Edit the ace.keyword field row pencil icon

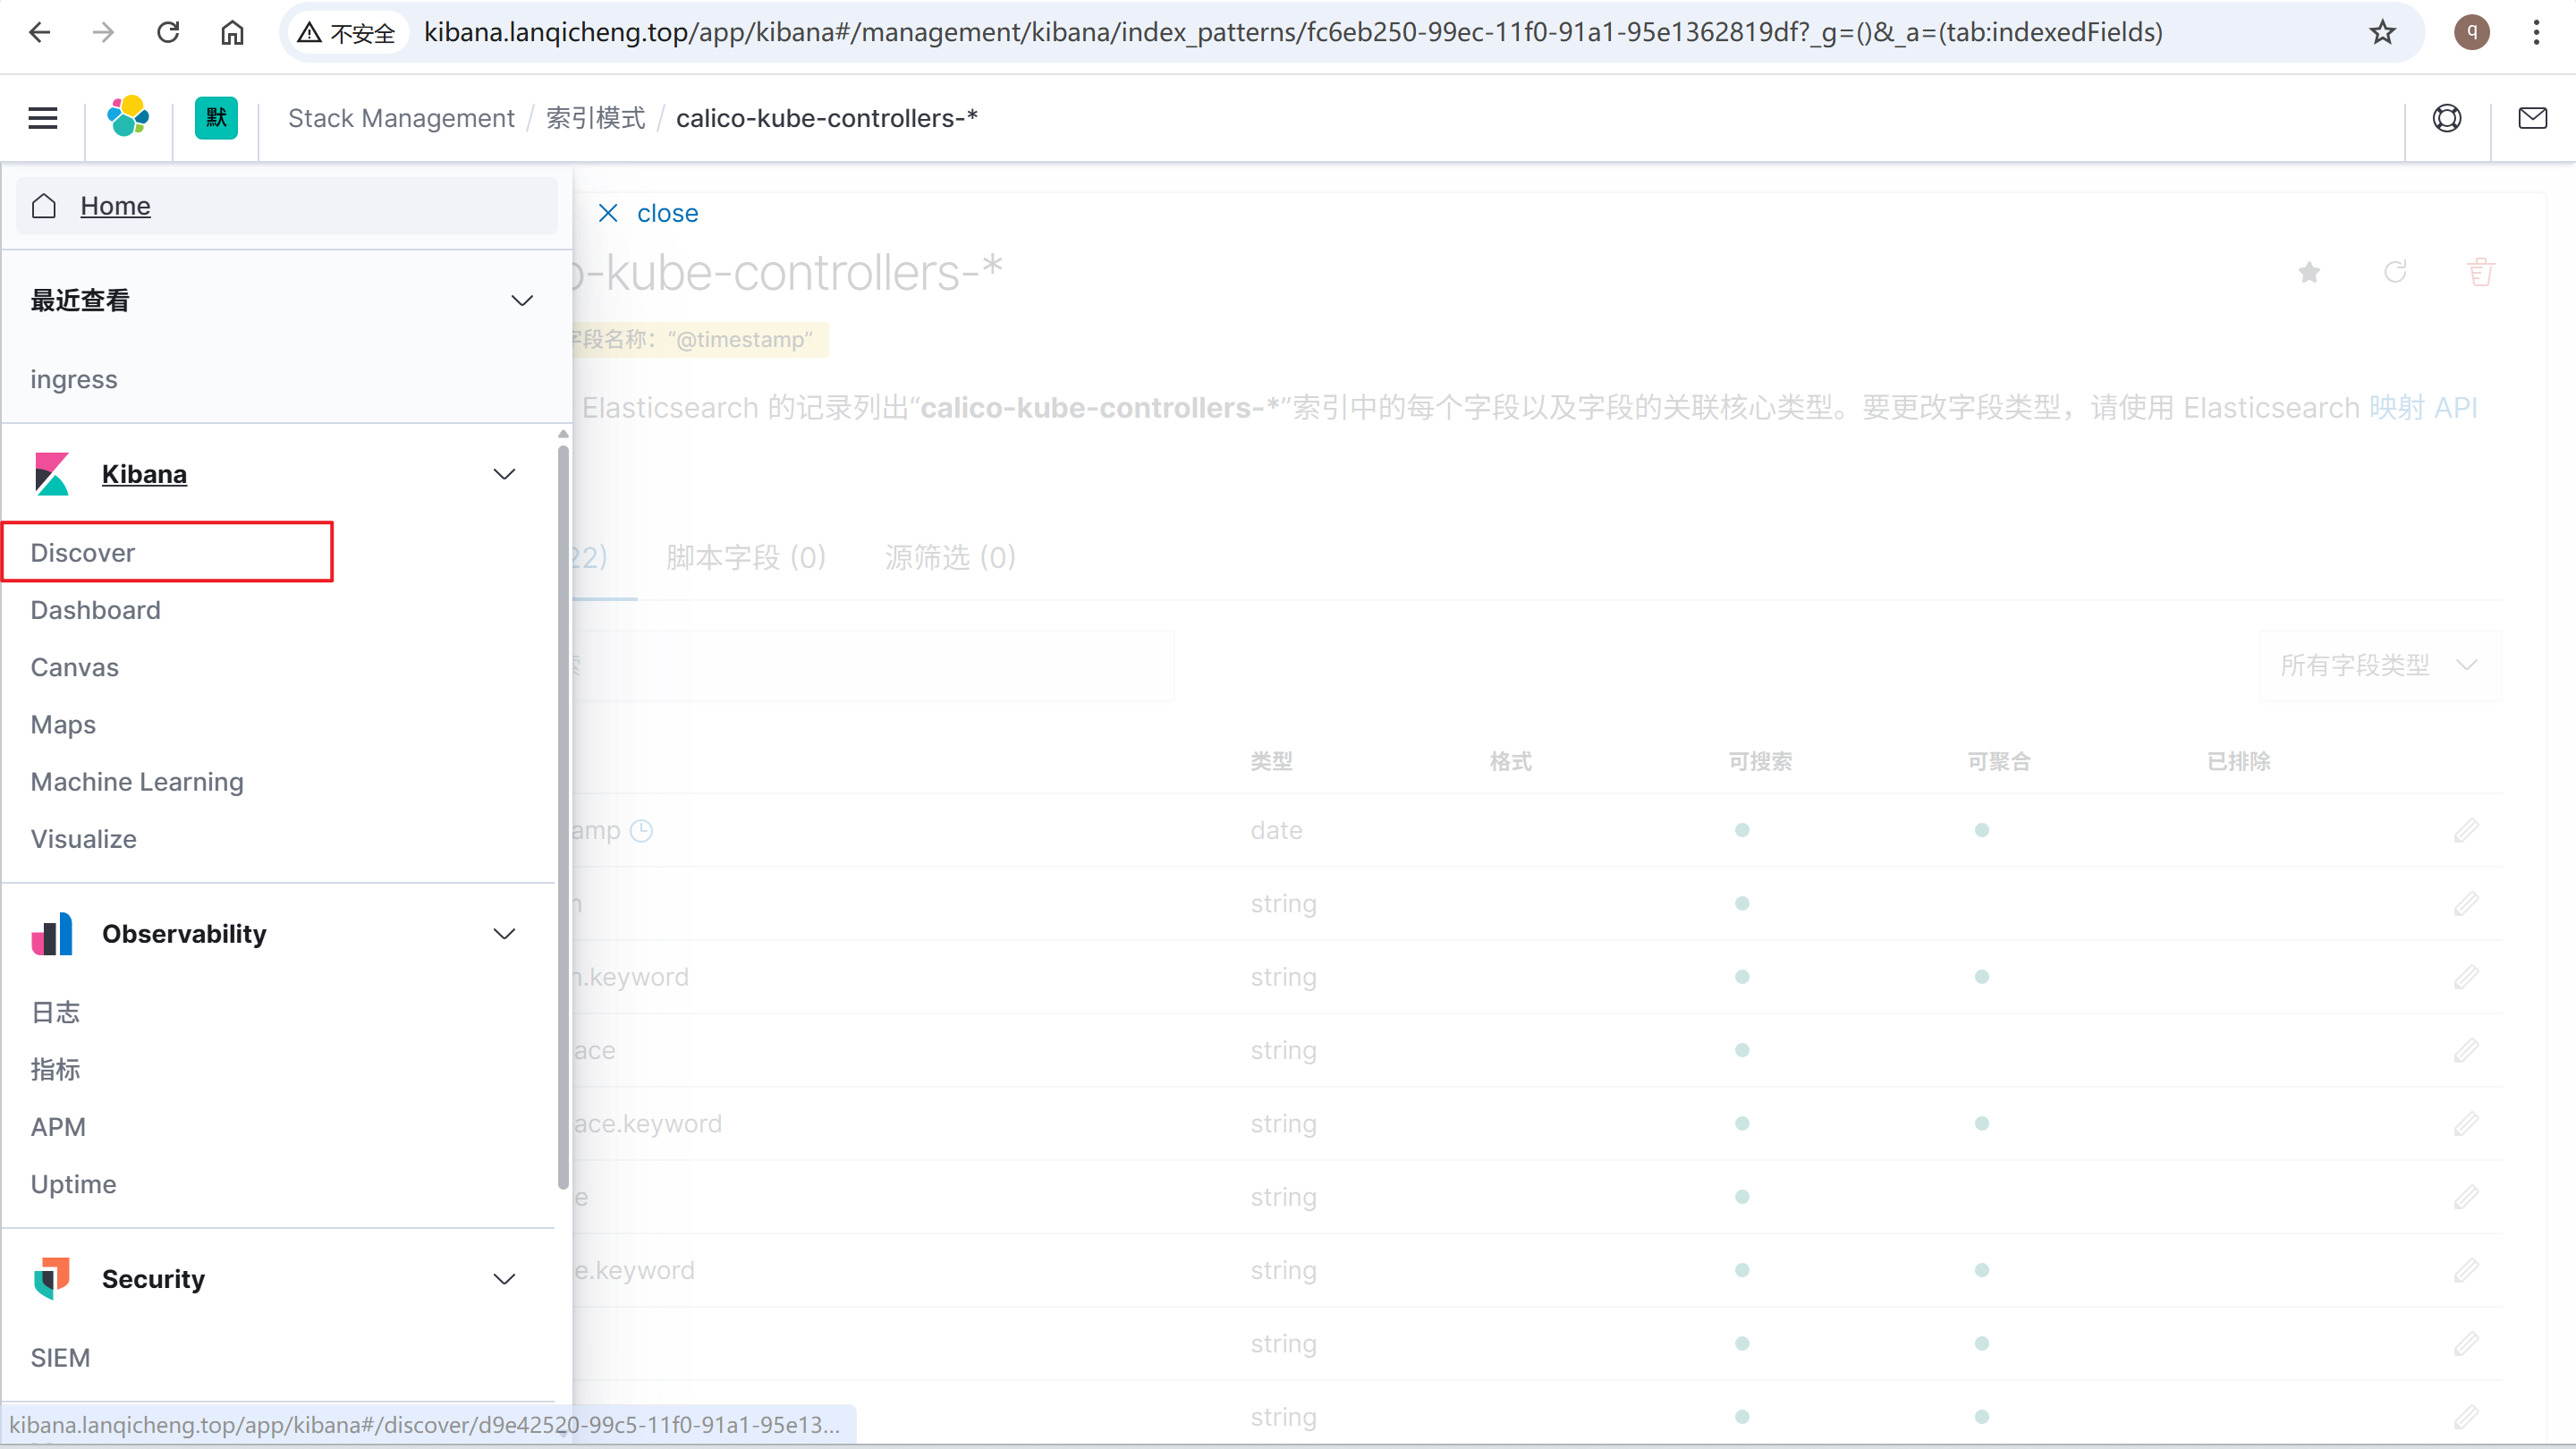[x=2466, y=1124]
